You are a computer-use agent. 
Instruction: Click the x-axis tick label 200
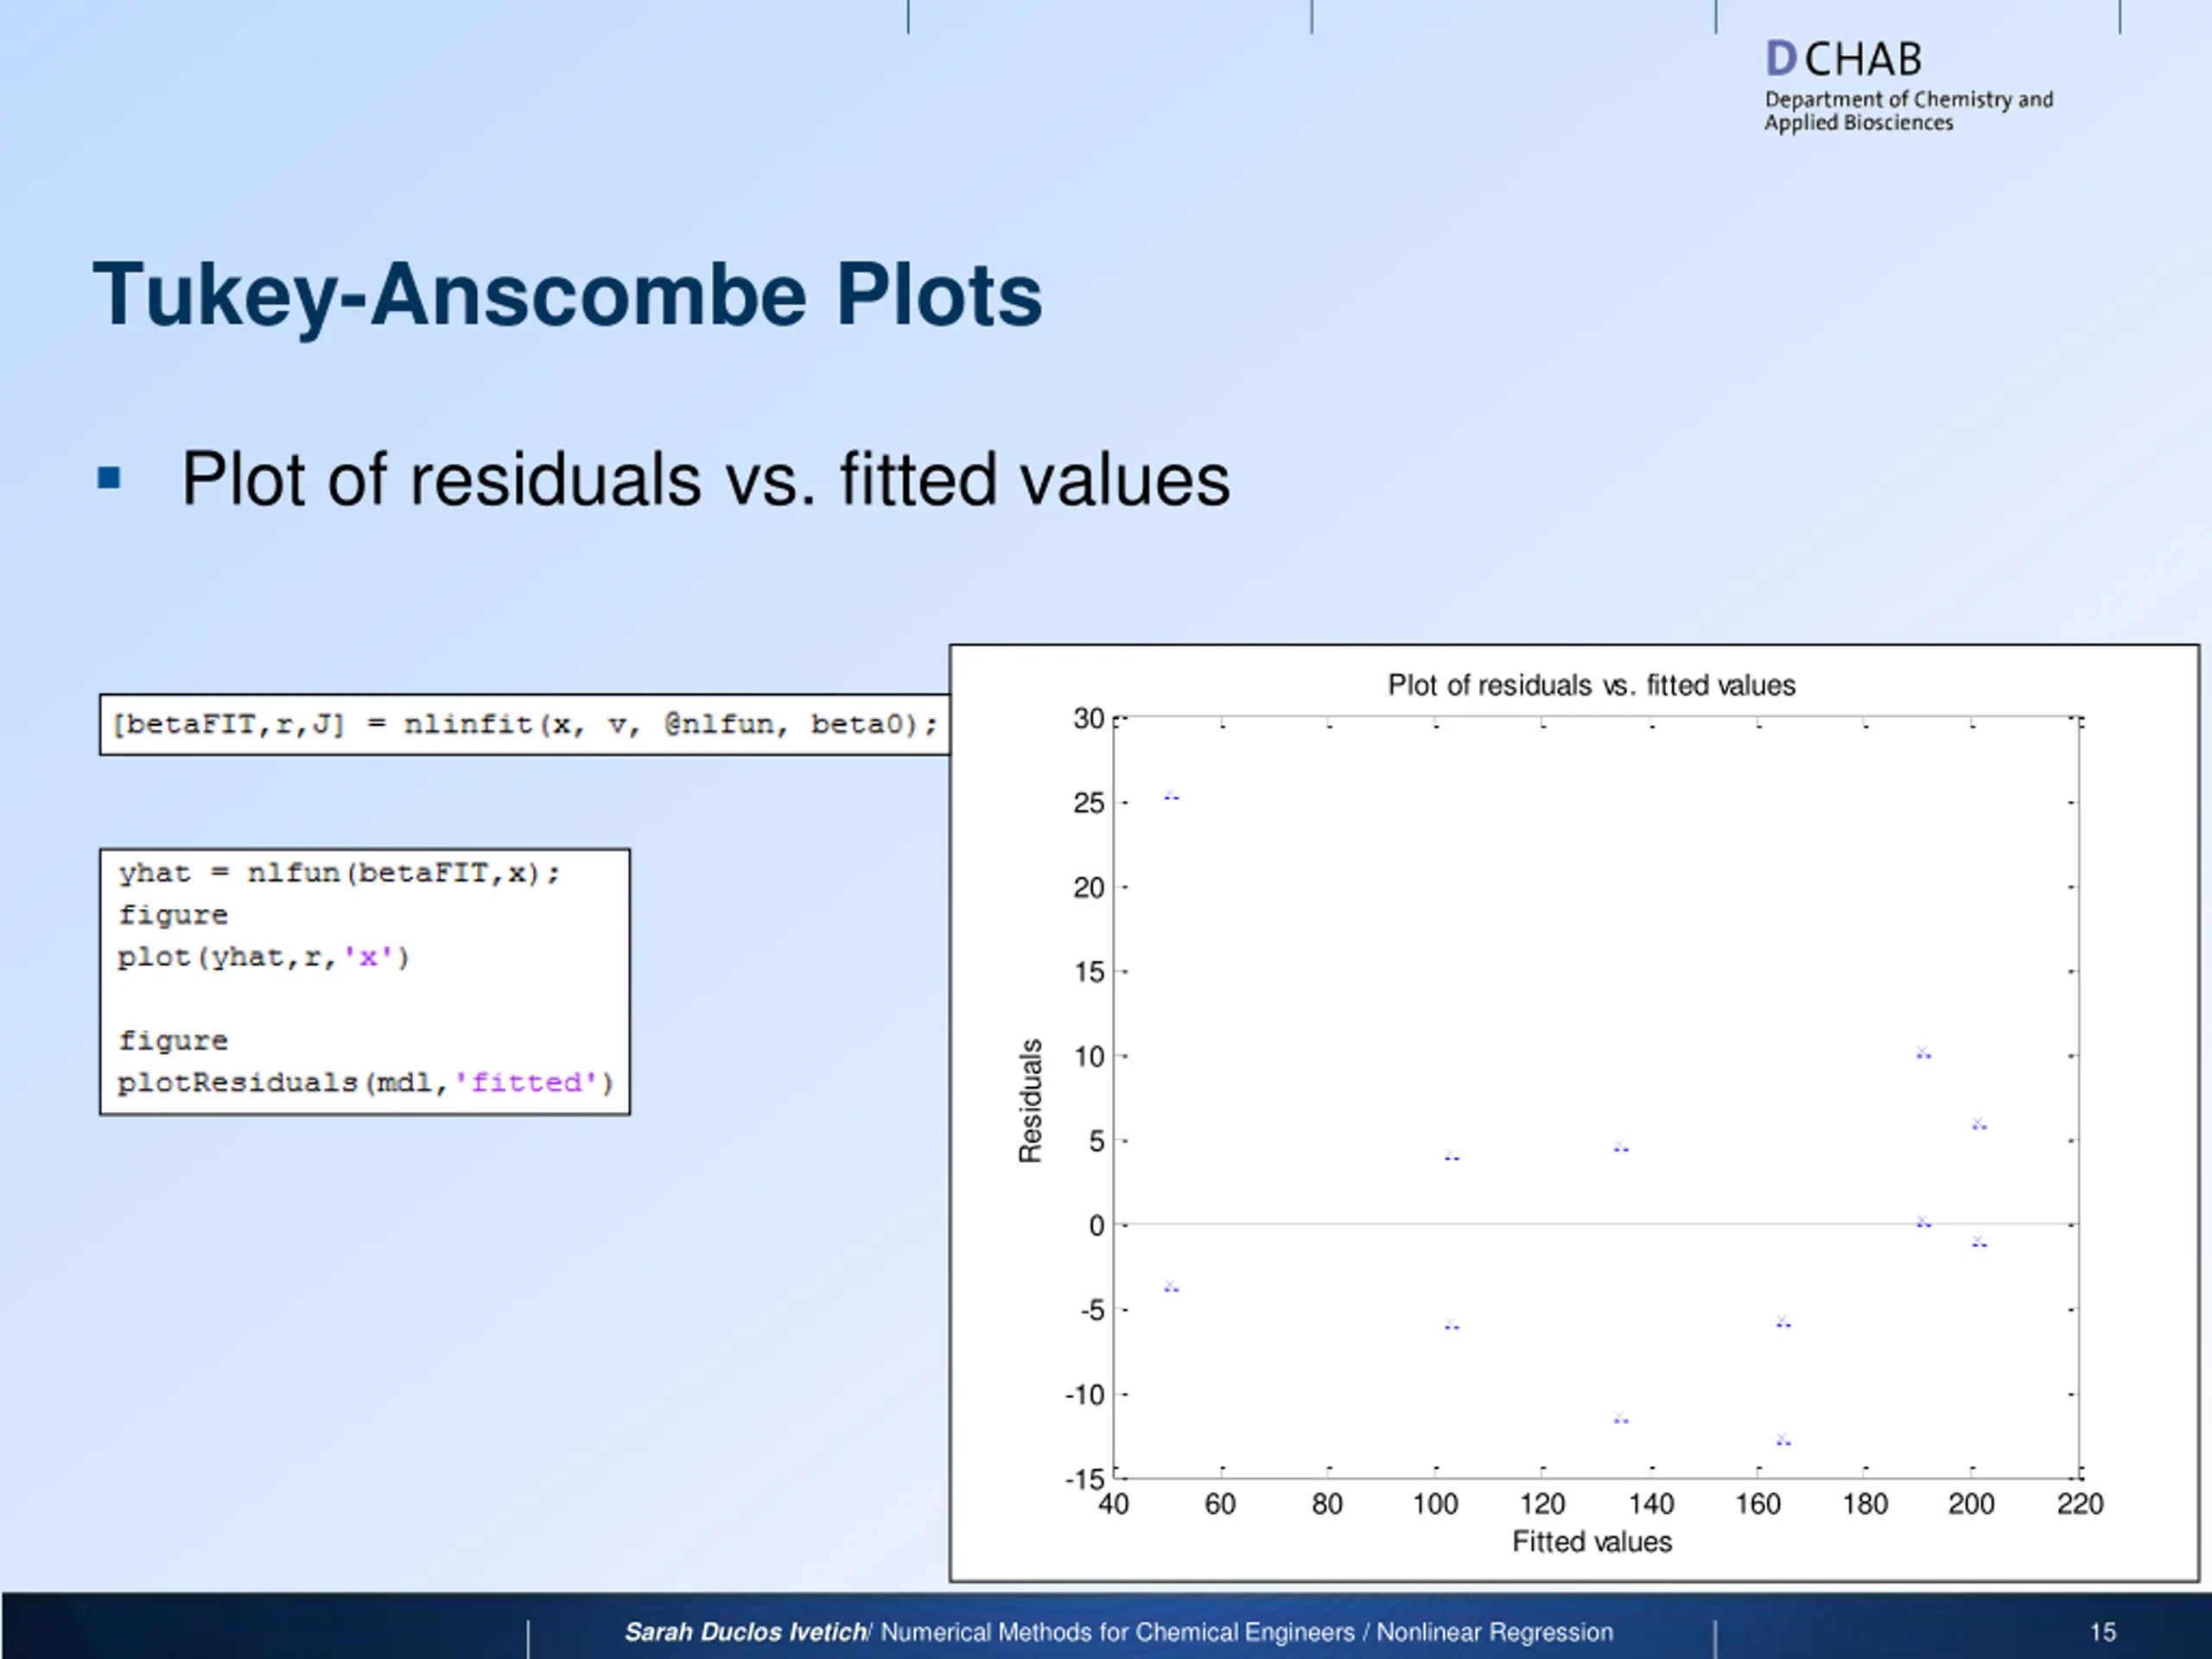tap(1971, 1504)
